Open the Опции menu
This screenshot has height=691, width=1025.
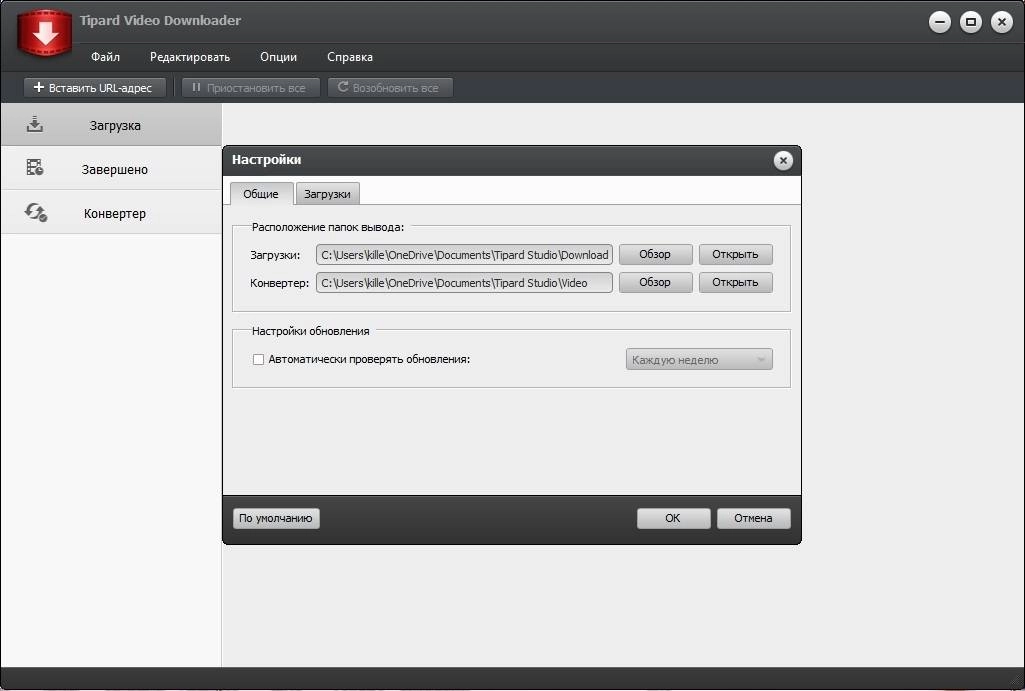coord(278,57)
